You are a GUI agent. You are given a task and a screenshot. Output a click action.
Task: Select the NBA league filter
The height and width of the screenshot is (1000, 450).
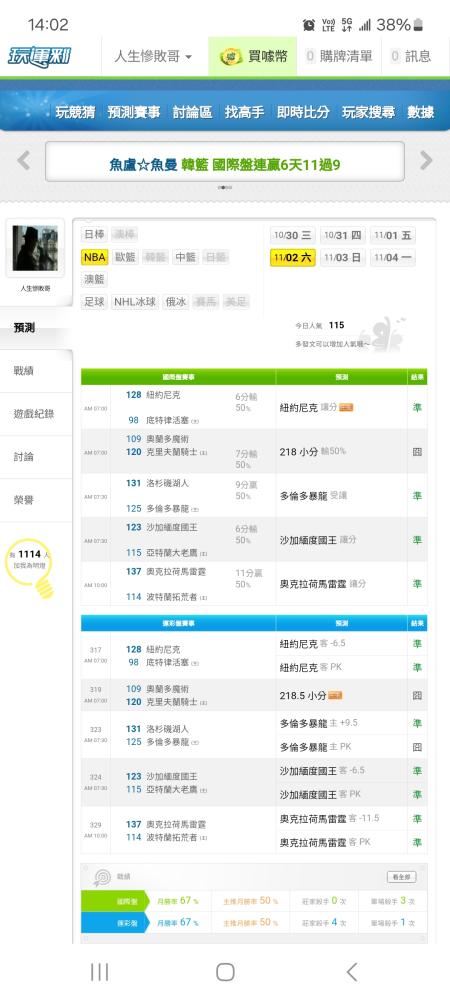coord(94,257)
